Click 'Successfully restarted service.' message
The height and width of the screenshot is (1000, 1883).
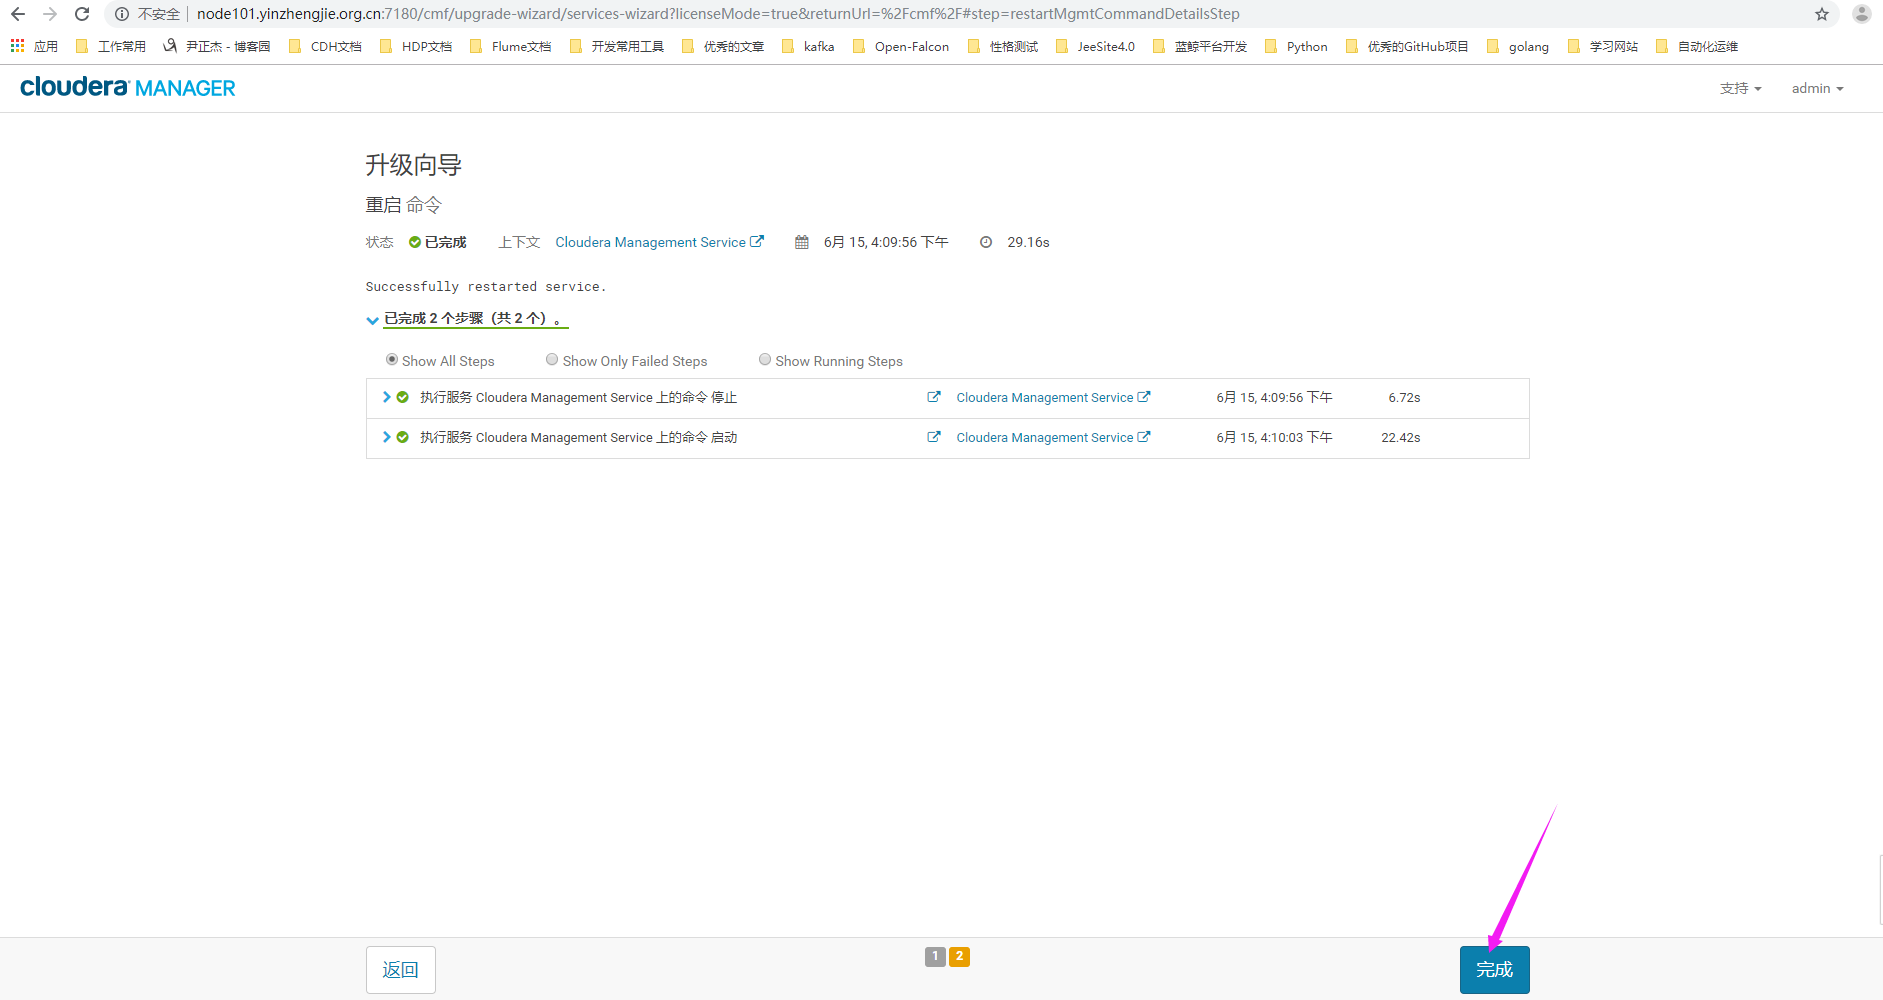coord(486,287)
